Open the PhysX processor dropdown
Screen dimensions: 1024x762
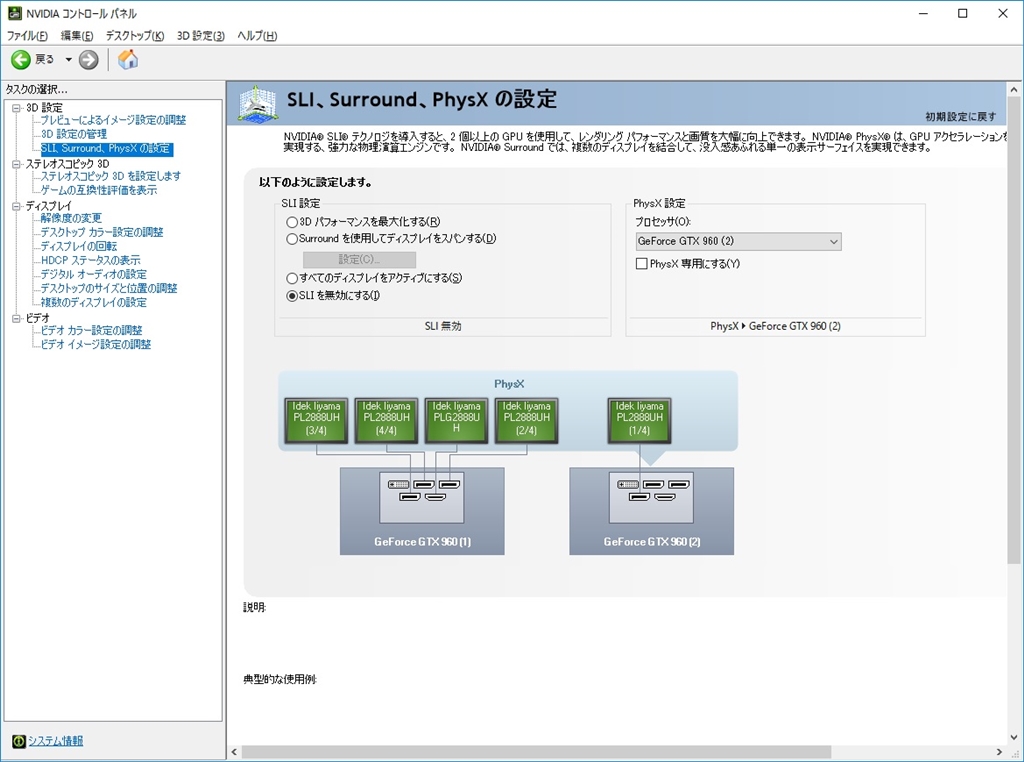click(738, 242)
